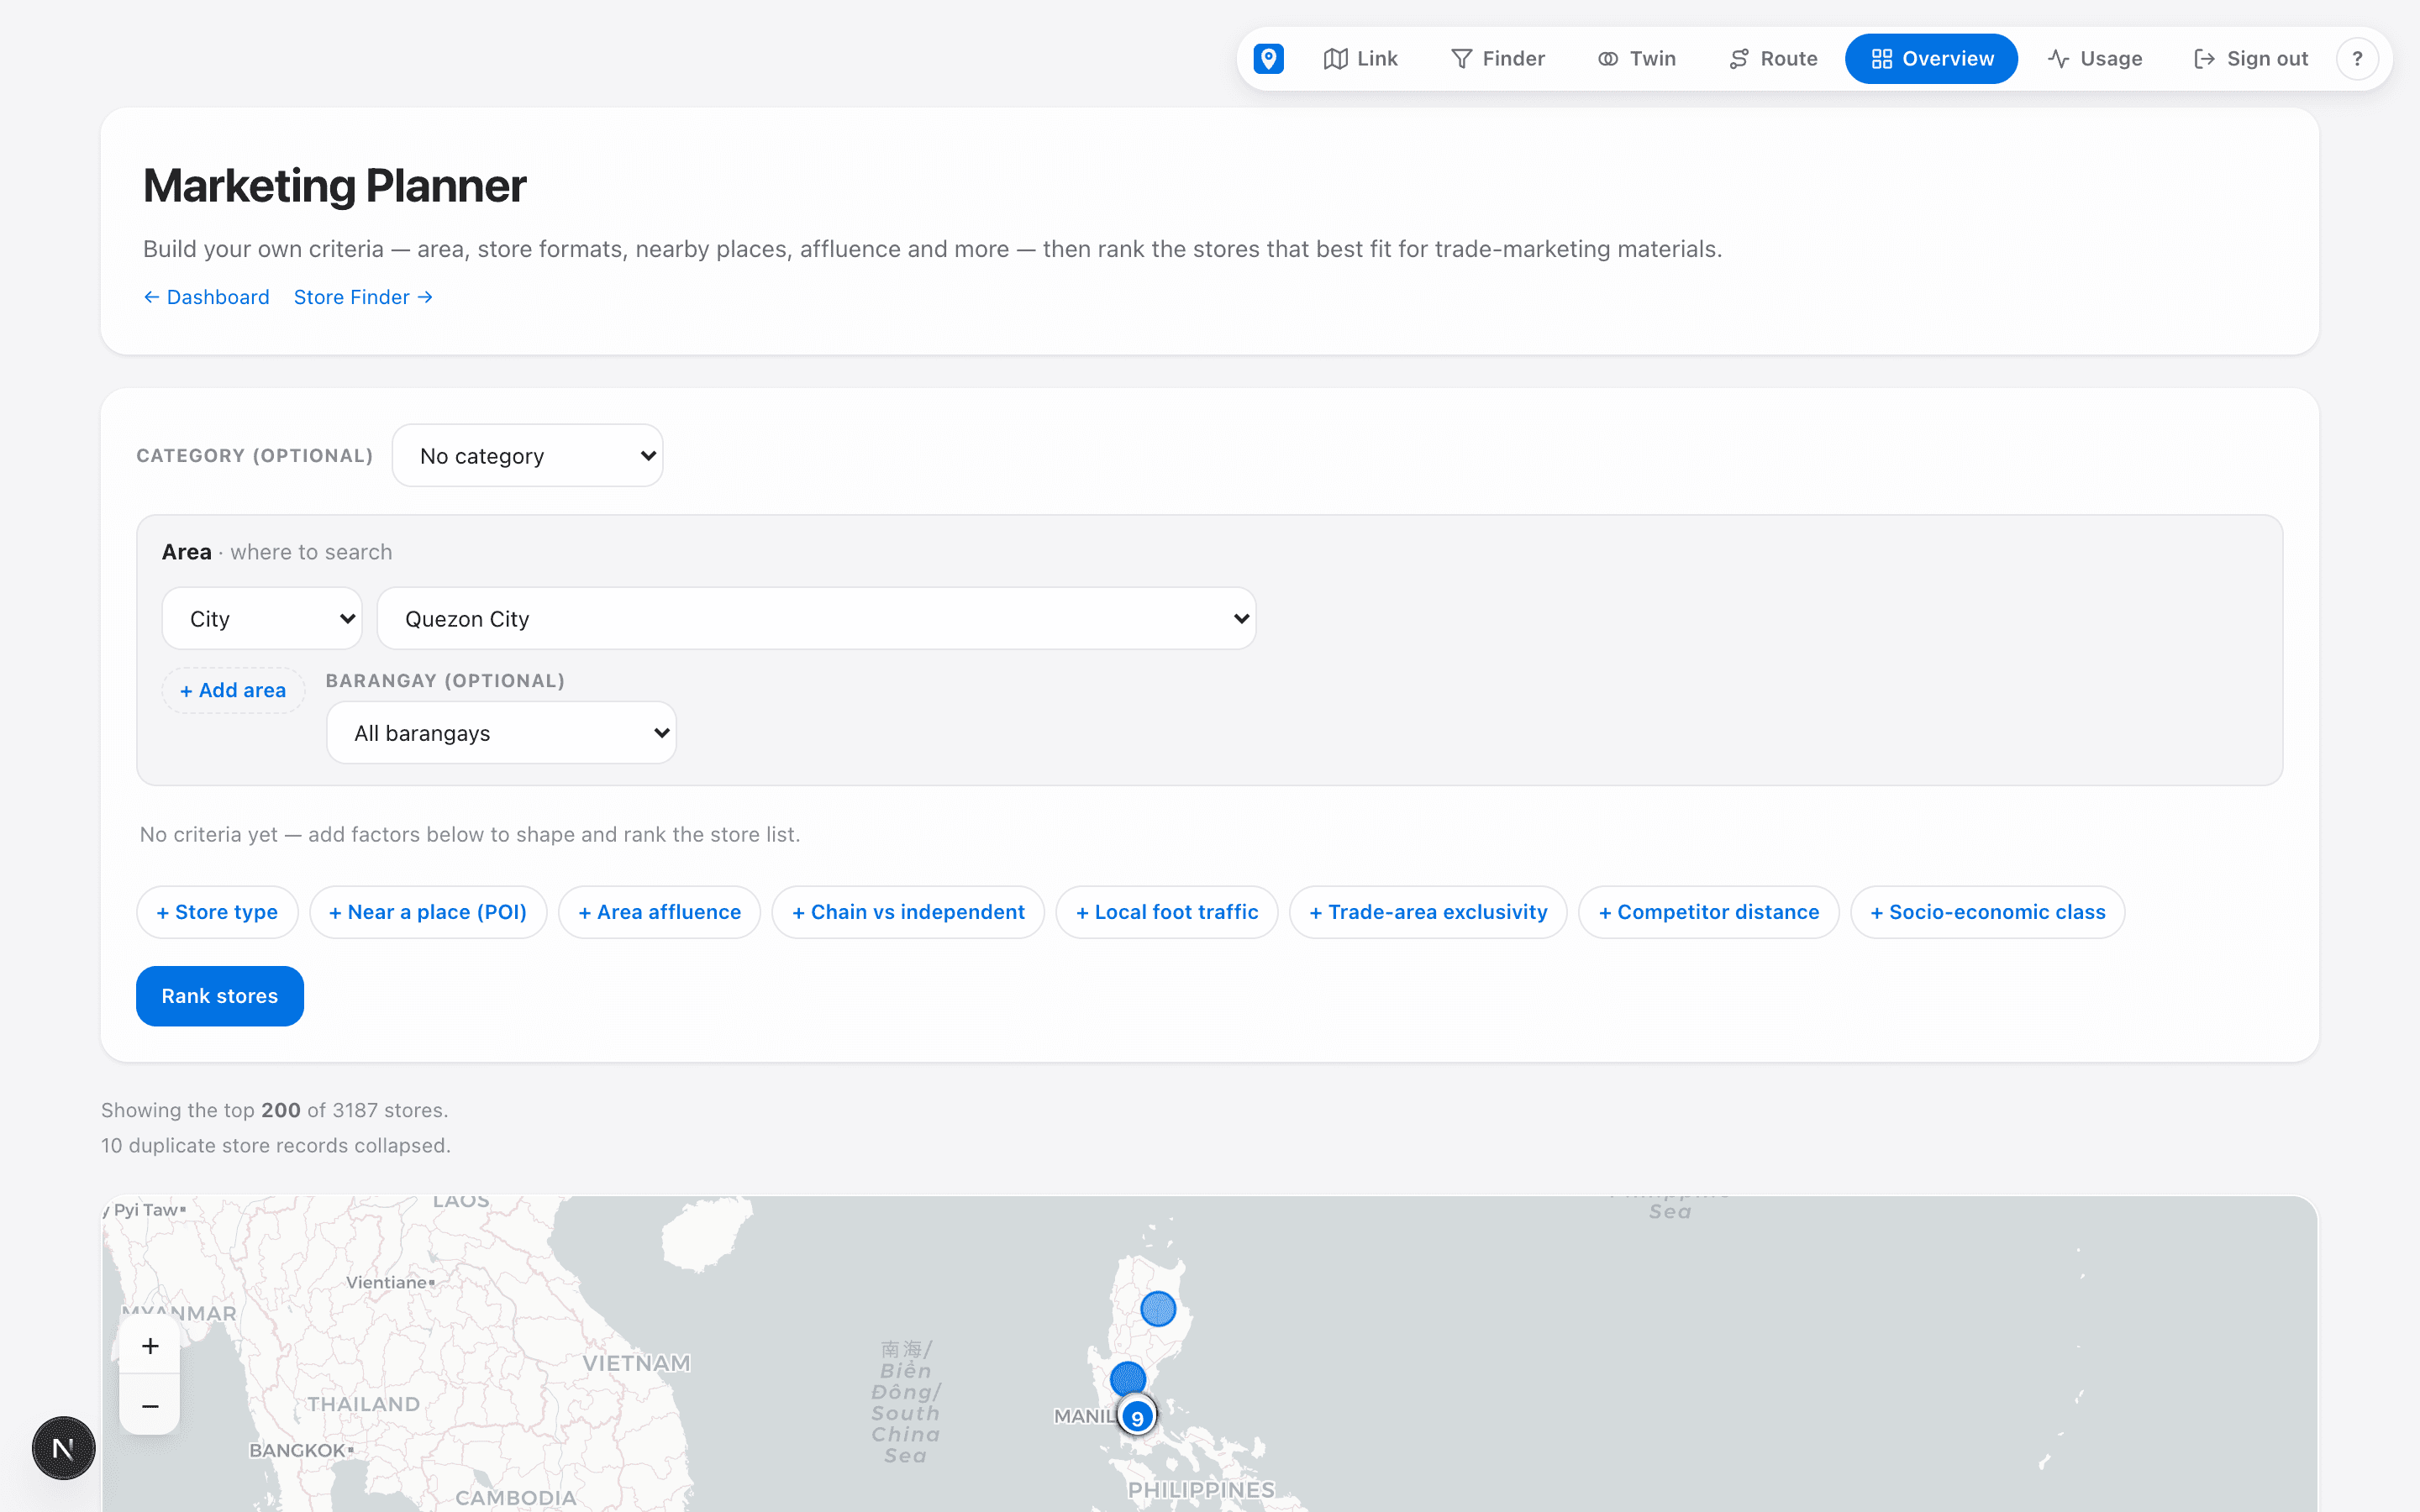Add the Chain vs independent criterion
Screen dimensions: 2420x1512
pos(908,912)
